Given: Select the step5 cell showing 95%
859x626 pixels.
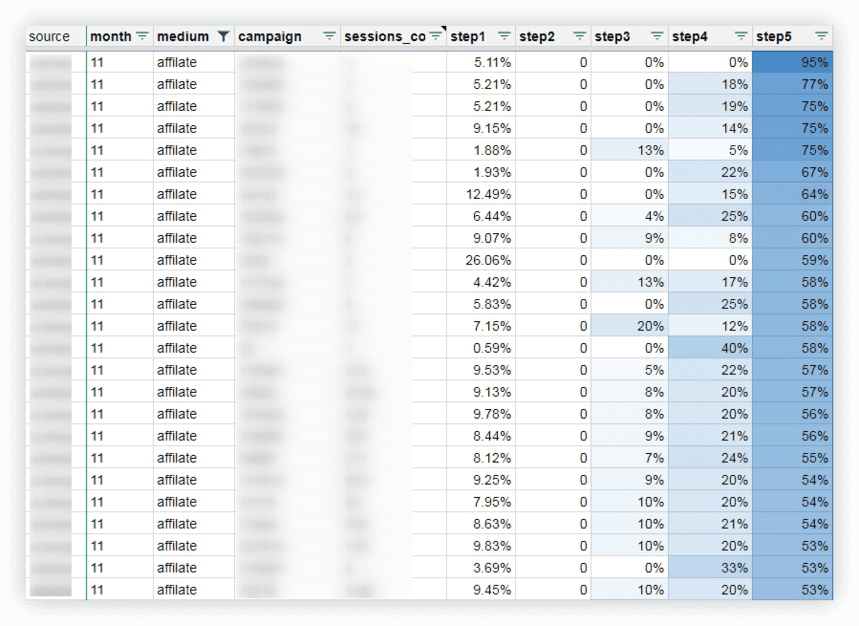Looking at the screenshot, I should [x=792, y=62].
